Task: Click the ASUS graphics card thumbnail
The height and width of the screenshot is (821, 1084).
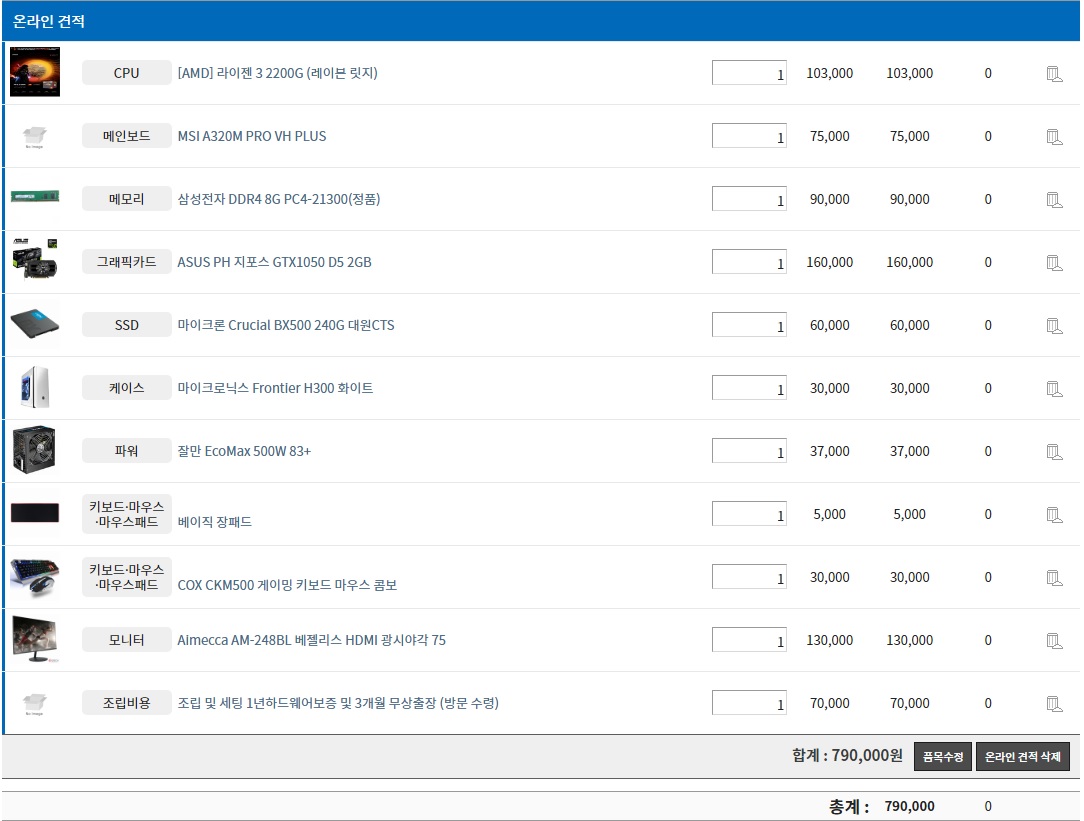Action: [x=35, y=260]
